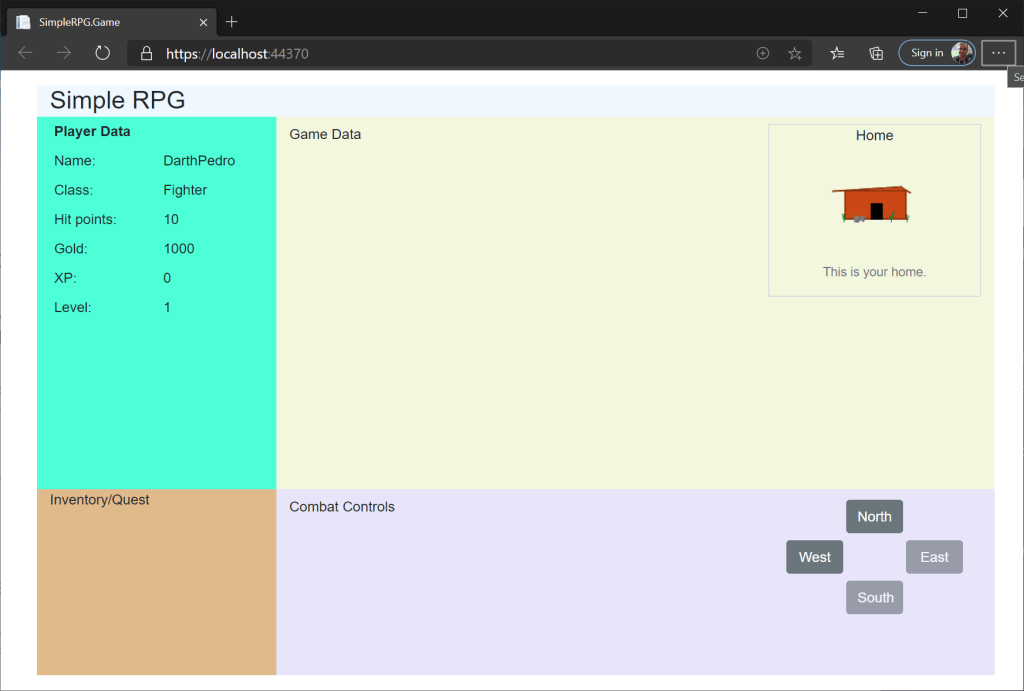The image size is (1024, 691).
Task: Open the Settings and more ellipsis menu
Action: coord(998,53)
